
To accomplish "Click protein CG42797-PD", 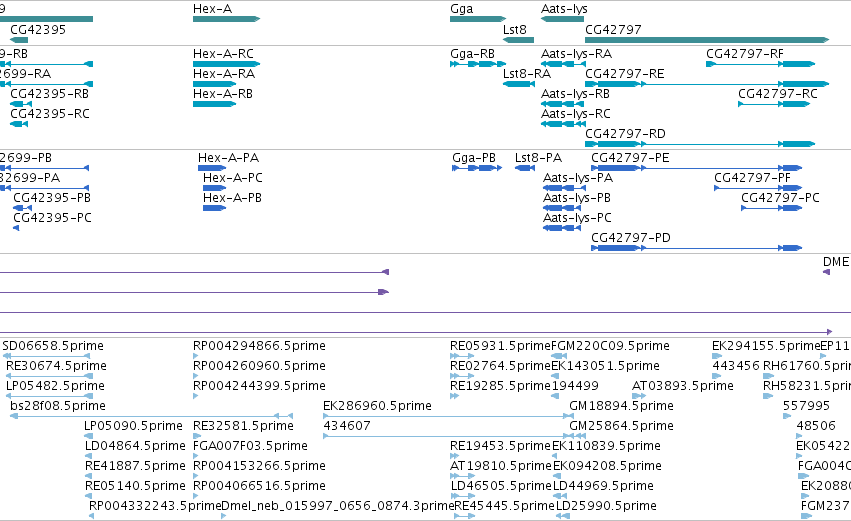I will click(x=696, y=248).
